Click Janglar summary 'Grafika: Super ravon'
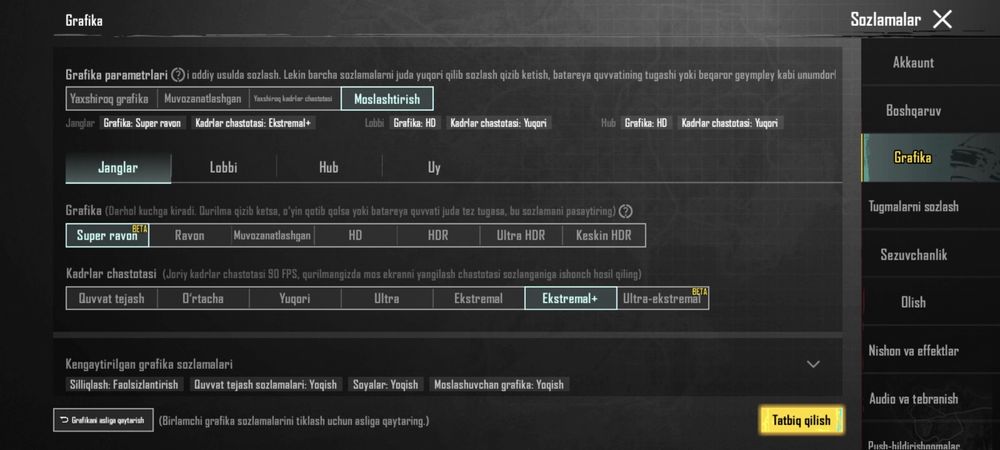 pos(142,123)
